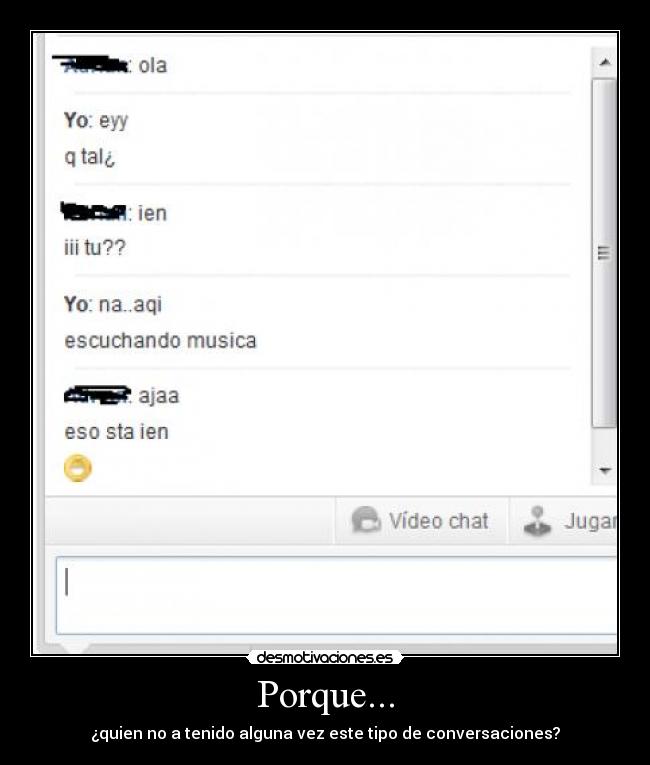Click the desmotivaciones.es logo link
650x765 pixels.
tap(325, 658)
